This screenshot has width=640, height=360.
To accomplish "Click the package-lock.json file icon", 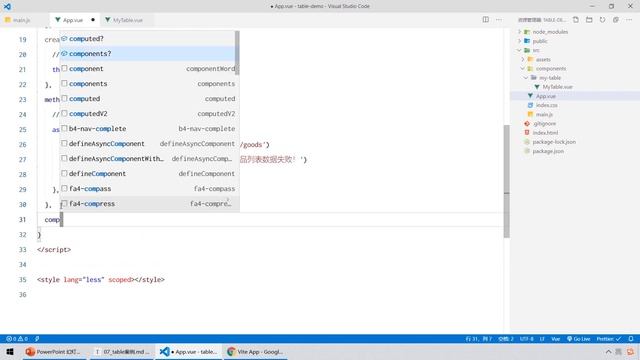I will [527, 142].
